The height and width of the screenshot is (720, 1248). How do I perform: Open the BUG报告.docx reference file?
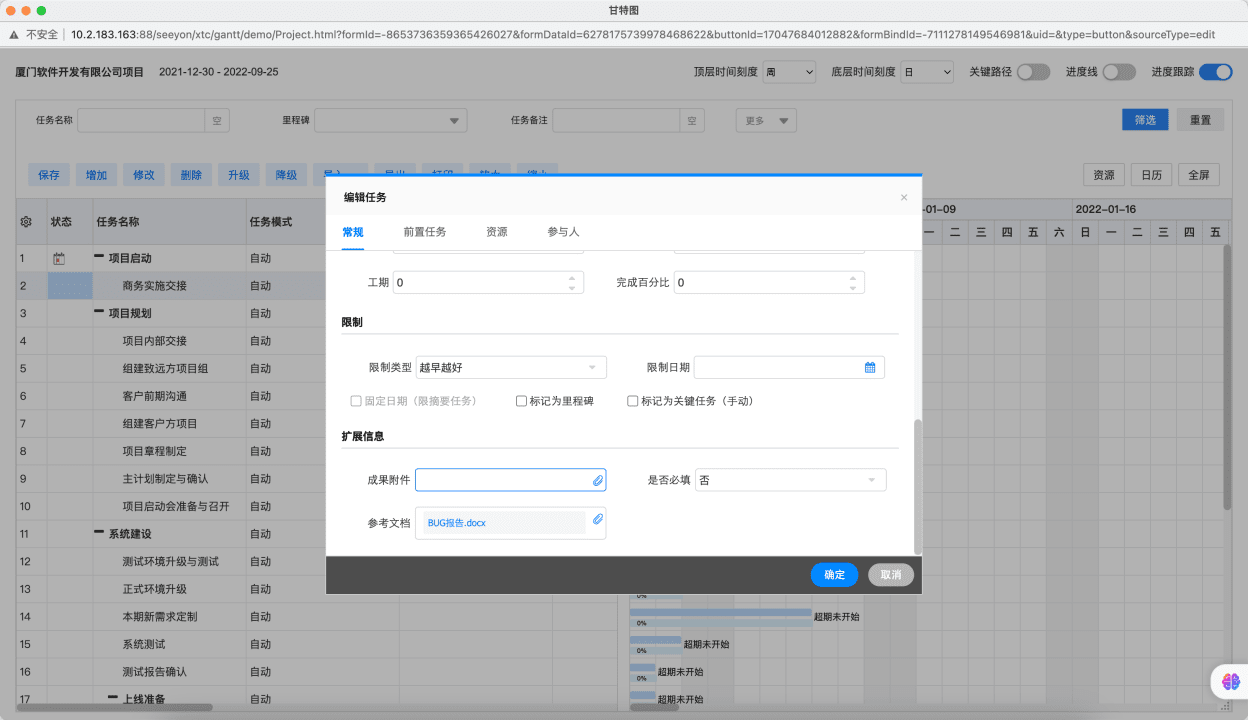[457, 523]
